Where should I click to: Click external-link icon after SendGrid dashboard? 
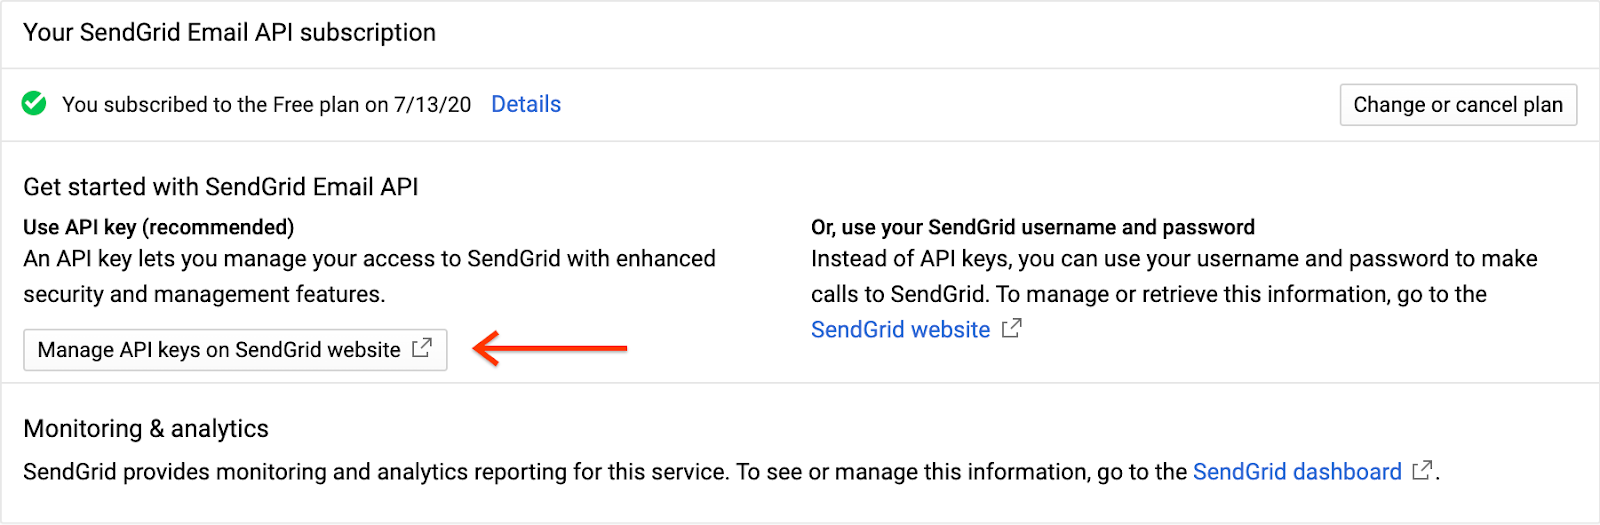click(x=1421, y=471)
